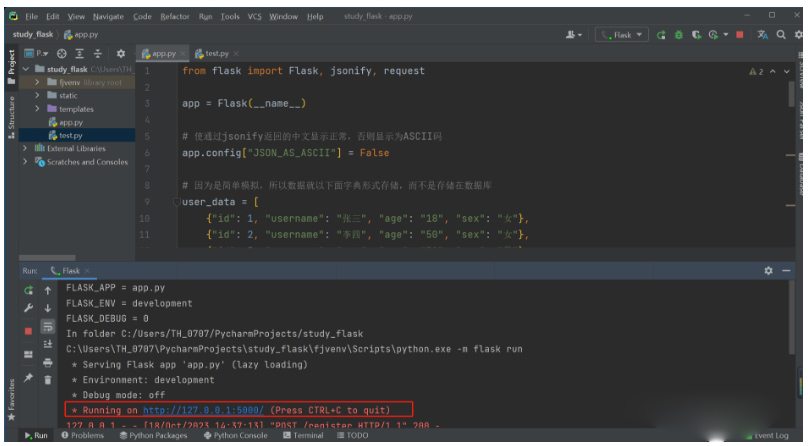Clear all console output with the trash icon

pyautogui.click(x=48, y=380)
